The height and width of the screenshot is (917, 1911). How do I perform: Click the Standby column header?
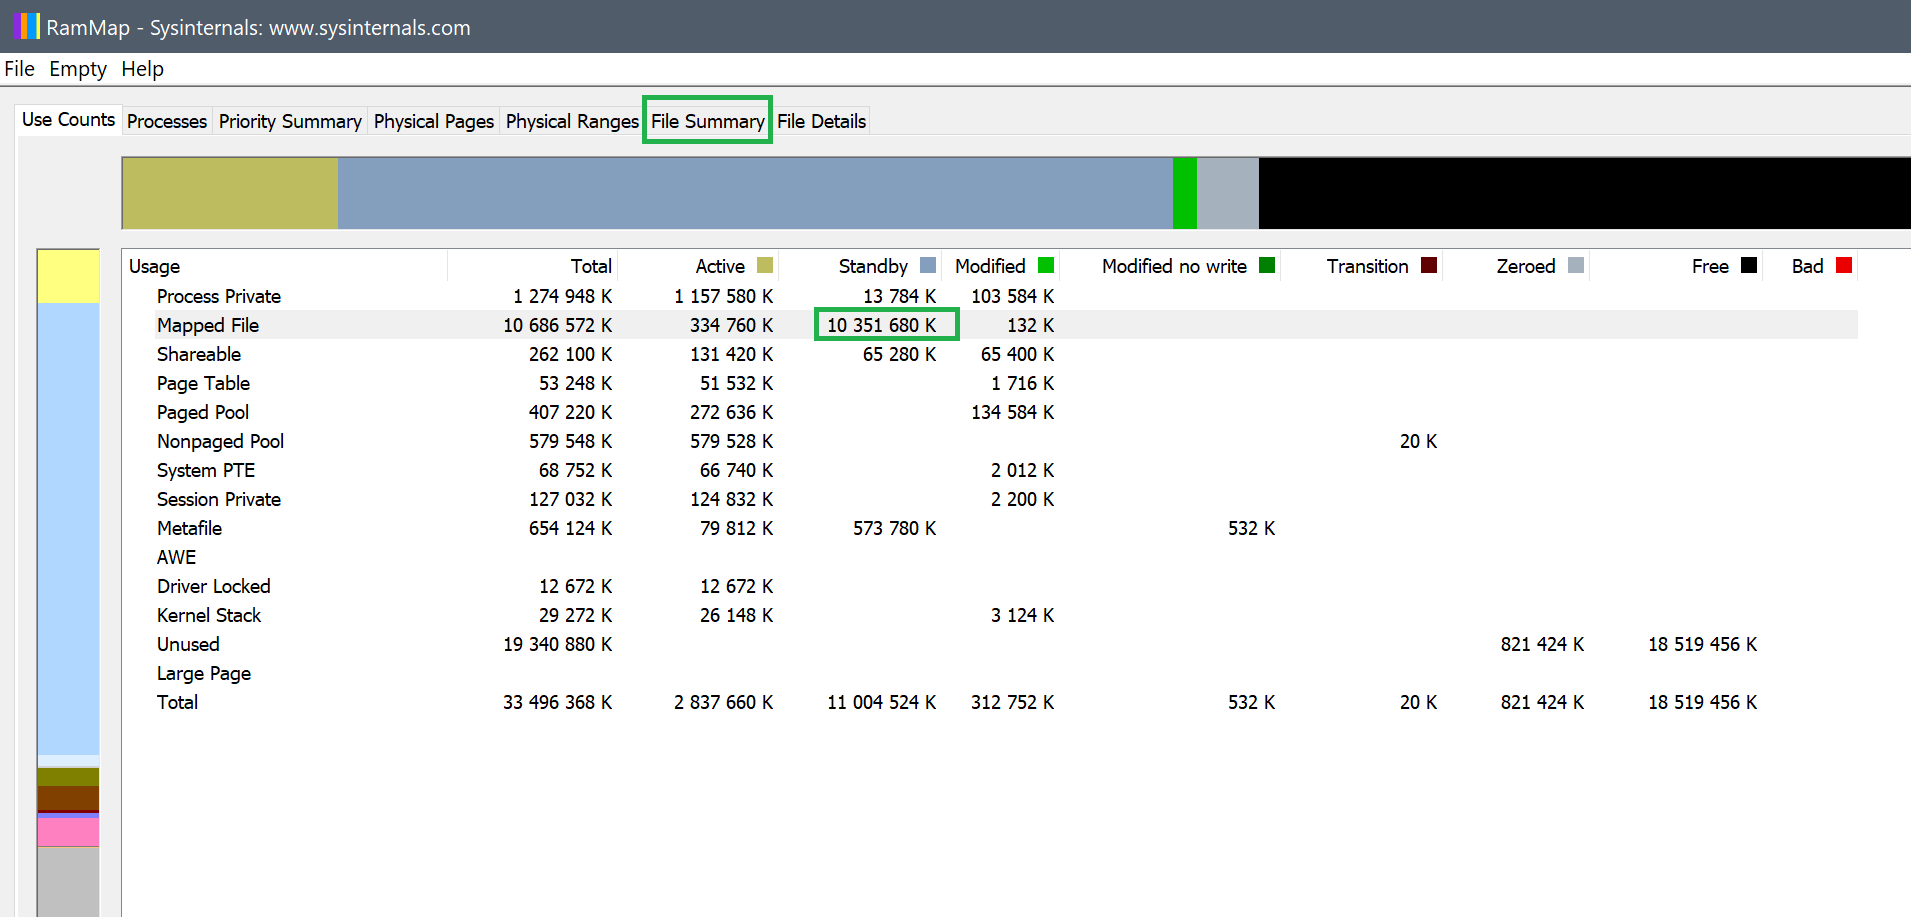tap(860, 266)
